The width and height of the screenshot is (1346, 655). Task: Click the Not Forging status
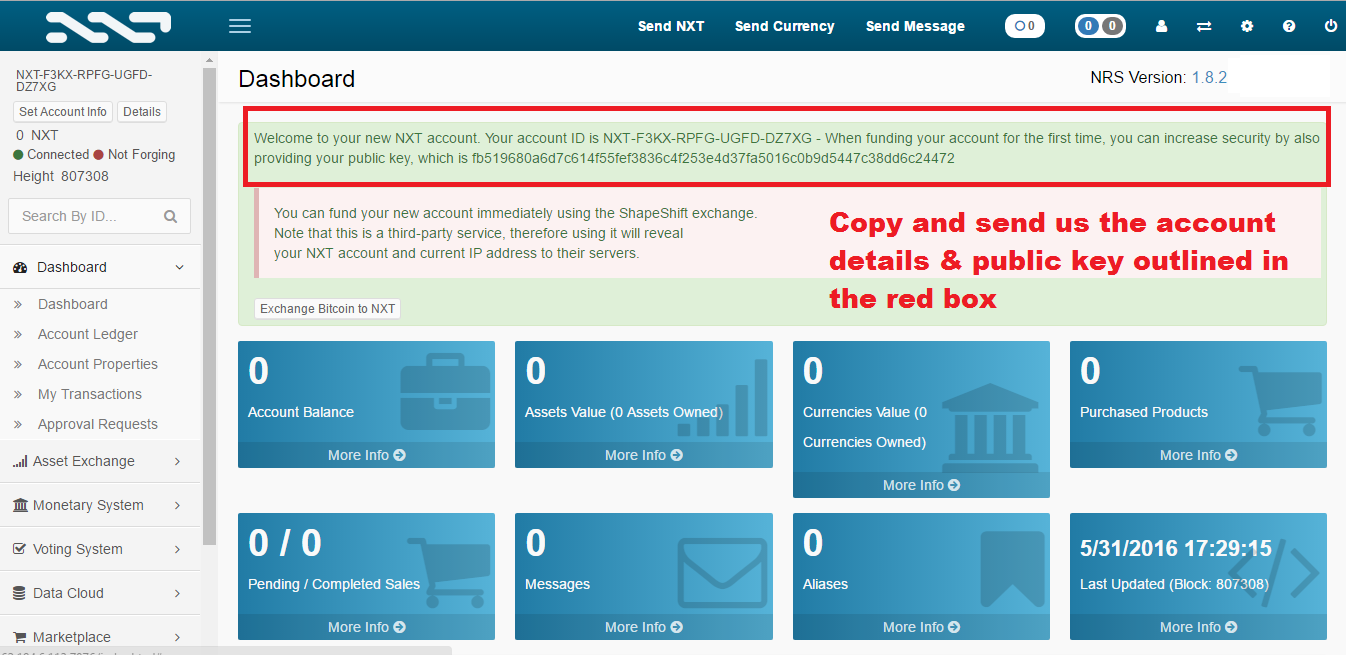tap(134, 155)
